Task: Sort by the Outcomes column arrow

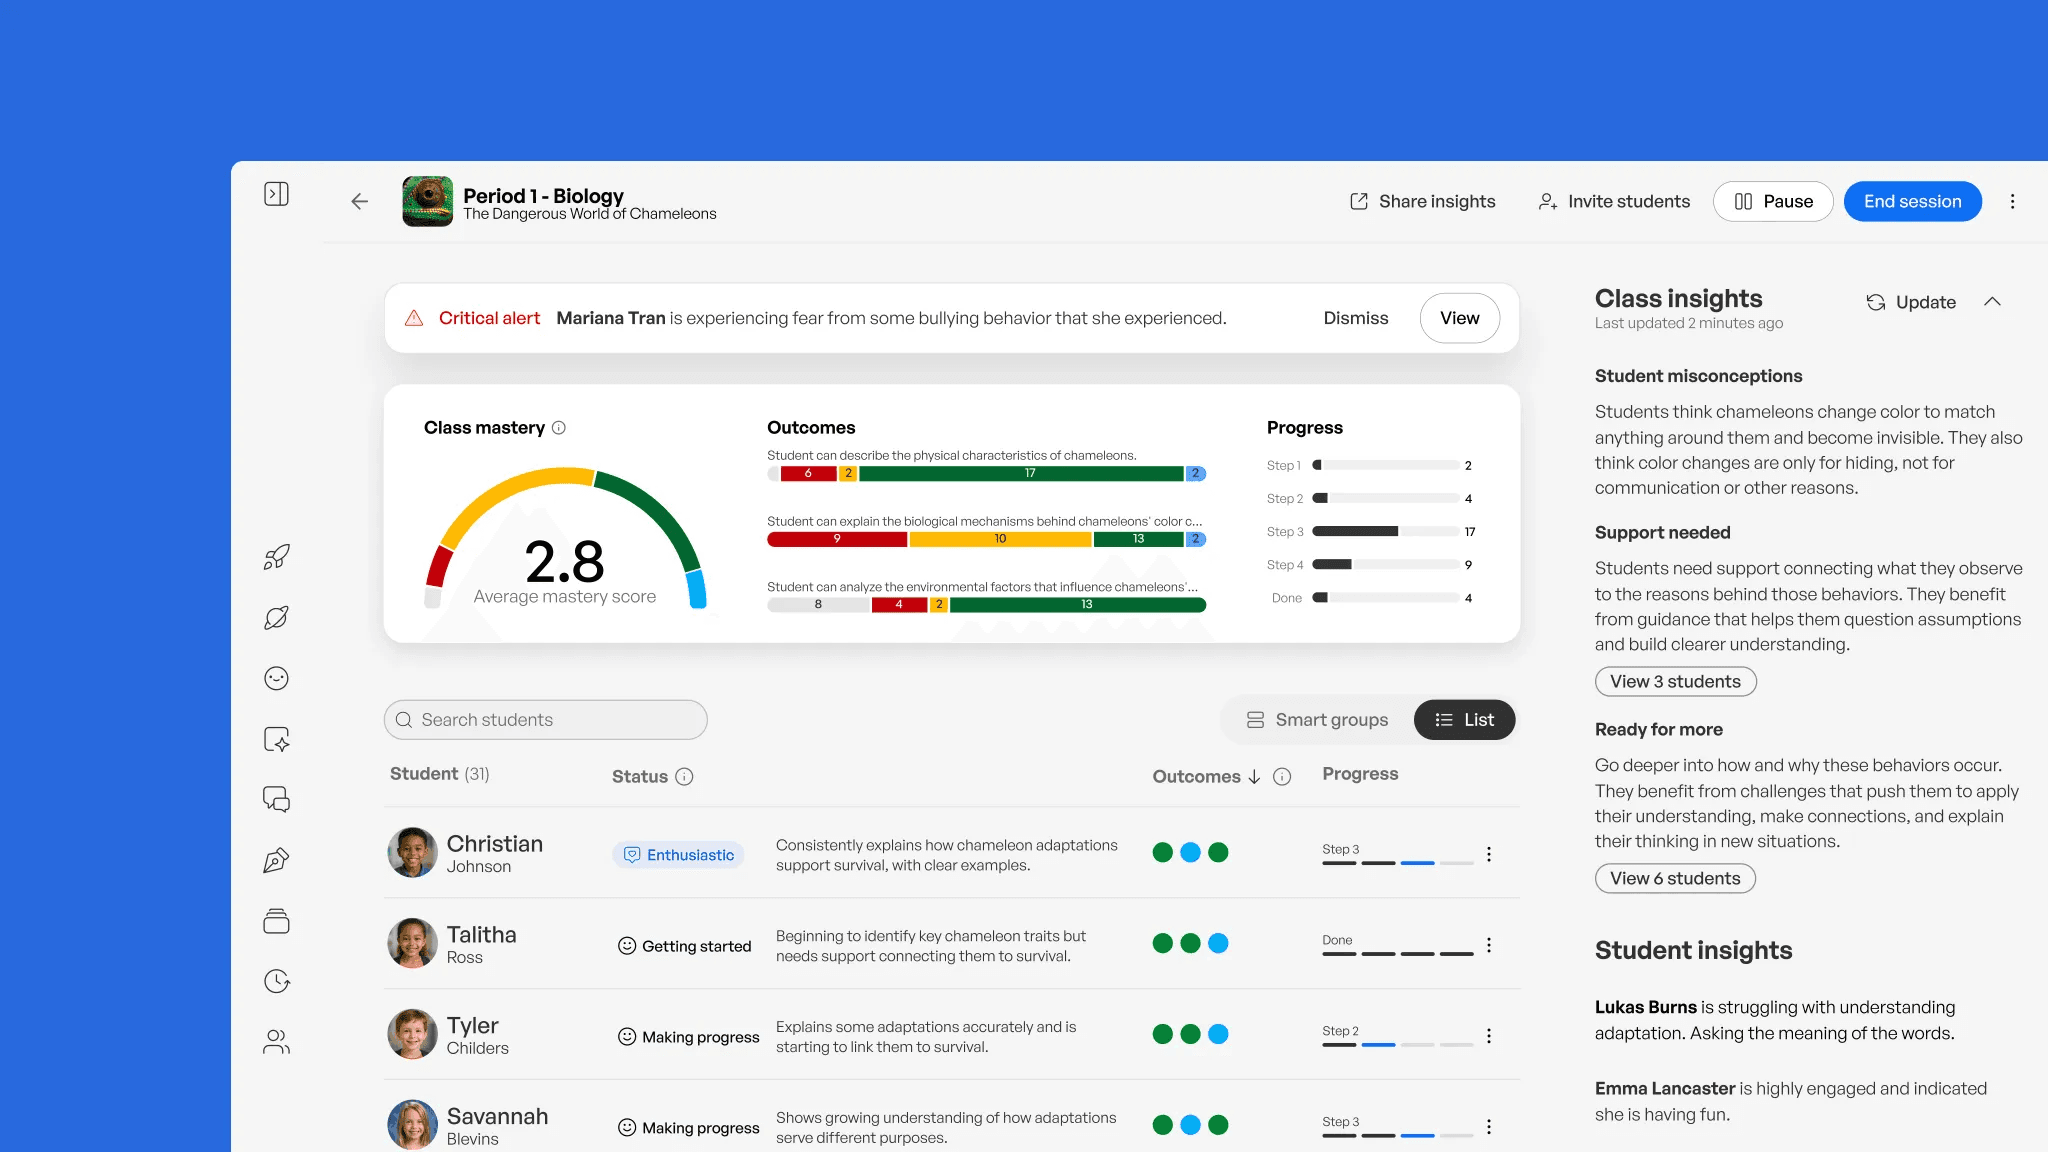Action: pyautogui.click(x=1254, y=777)
